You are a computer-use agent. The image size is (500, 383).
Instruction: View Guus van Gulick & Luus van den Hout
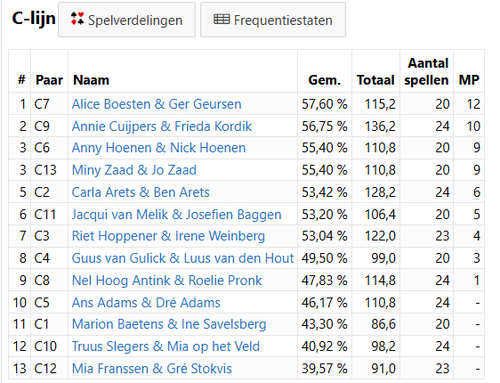[x=183, y=258]
